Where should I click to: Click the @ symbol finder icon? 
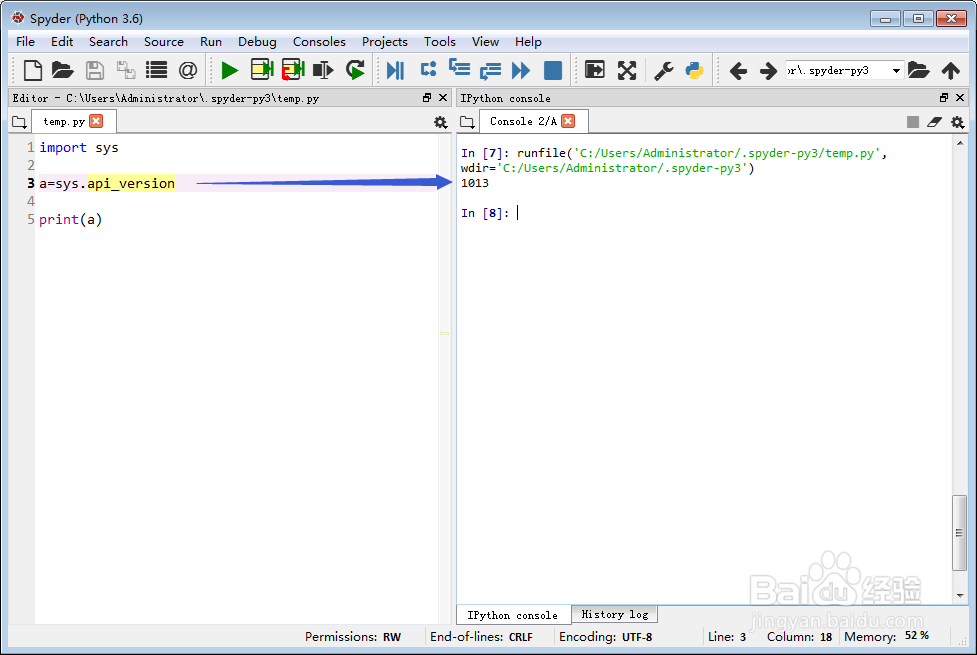point(188,70)
